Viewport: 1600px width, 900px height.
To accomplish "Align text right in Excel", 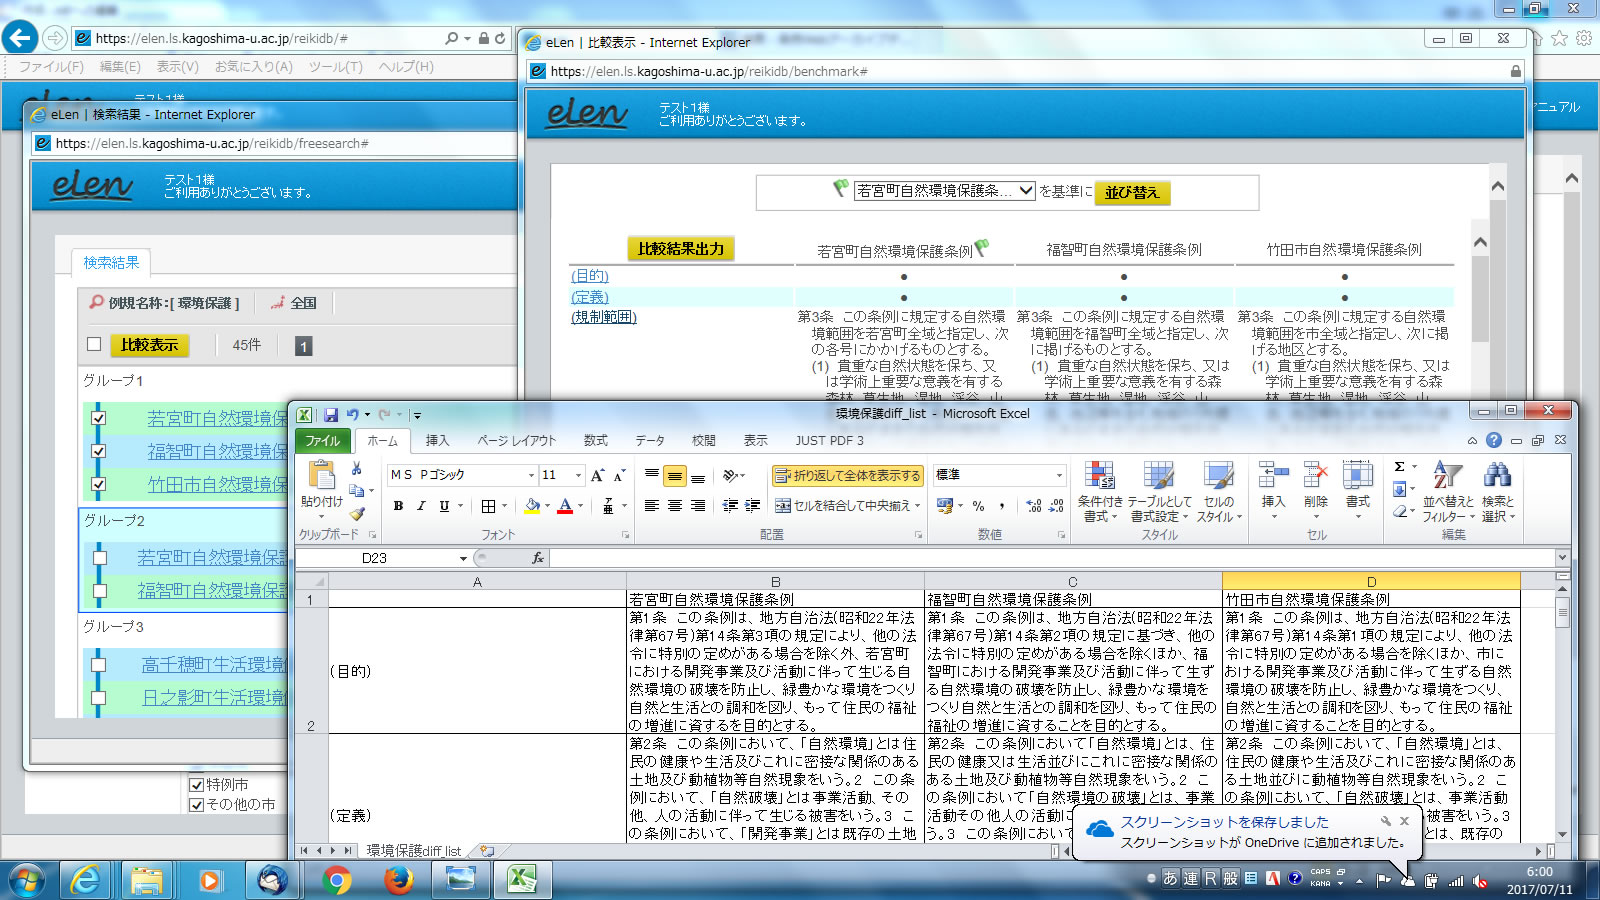I will click(698, 506).
